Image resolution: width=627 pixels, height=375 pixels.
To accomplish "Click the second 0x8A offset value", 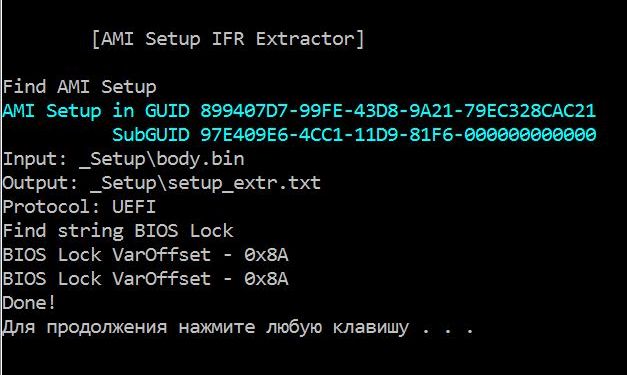I will 266,279.
